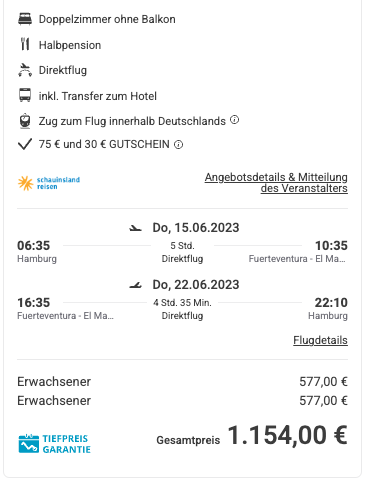Image resolution: width=365 pixels, height=478 pixels.
Task: Click the Tiefpreis Garantie badge
Action: 54,444
